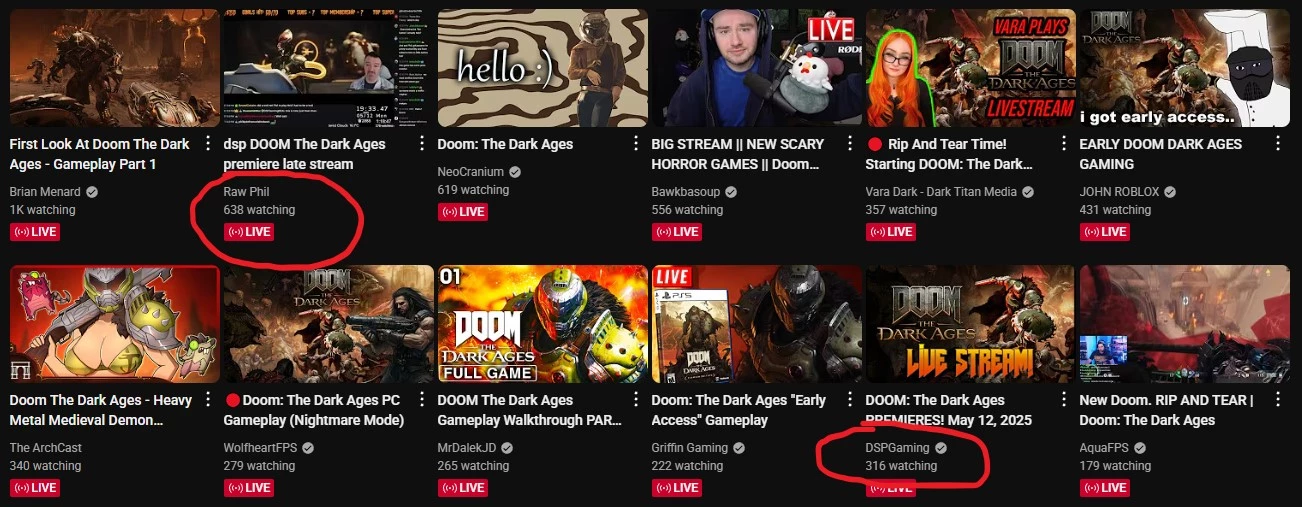This screenshot has width=1302, height=507.
Task: Click the LIVE badge under AquaFPS
Action: click(x=1104, y=488)
